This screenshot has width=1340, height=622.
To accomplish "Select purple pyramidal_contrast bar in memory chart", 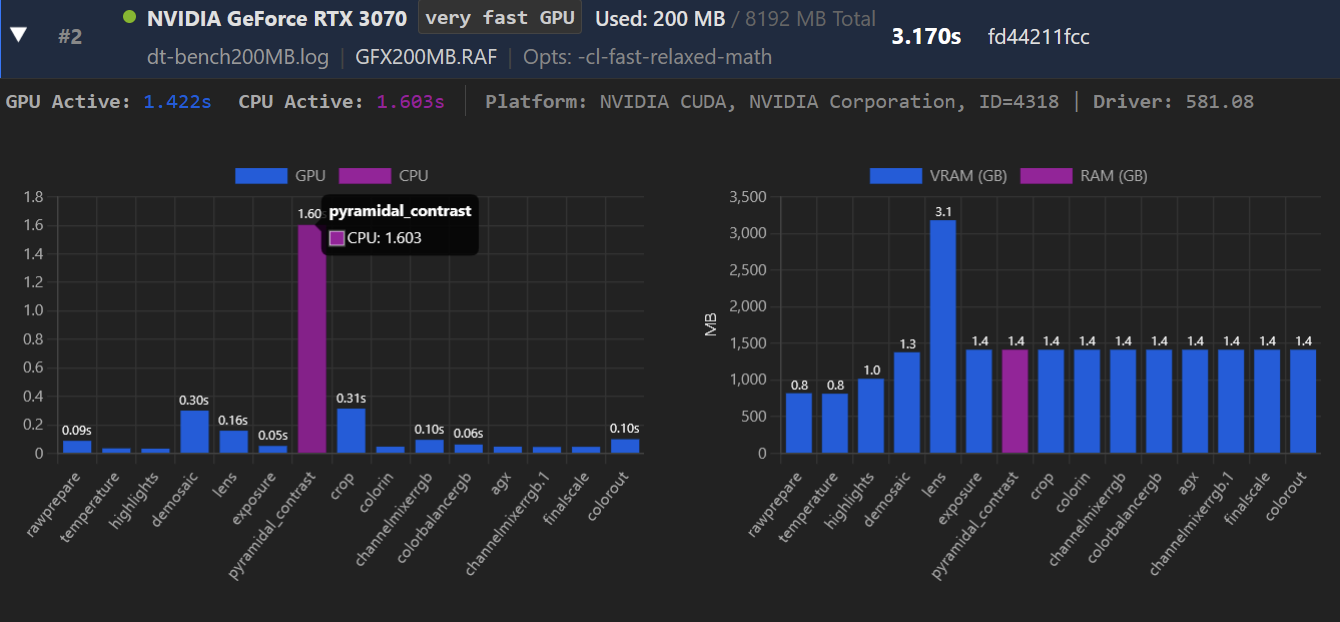I will tap(1015, 402).
